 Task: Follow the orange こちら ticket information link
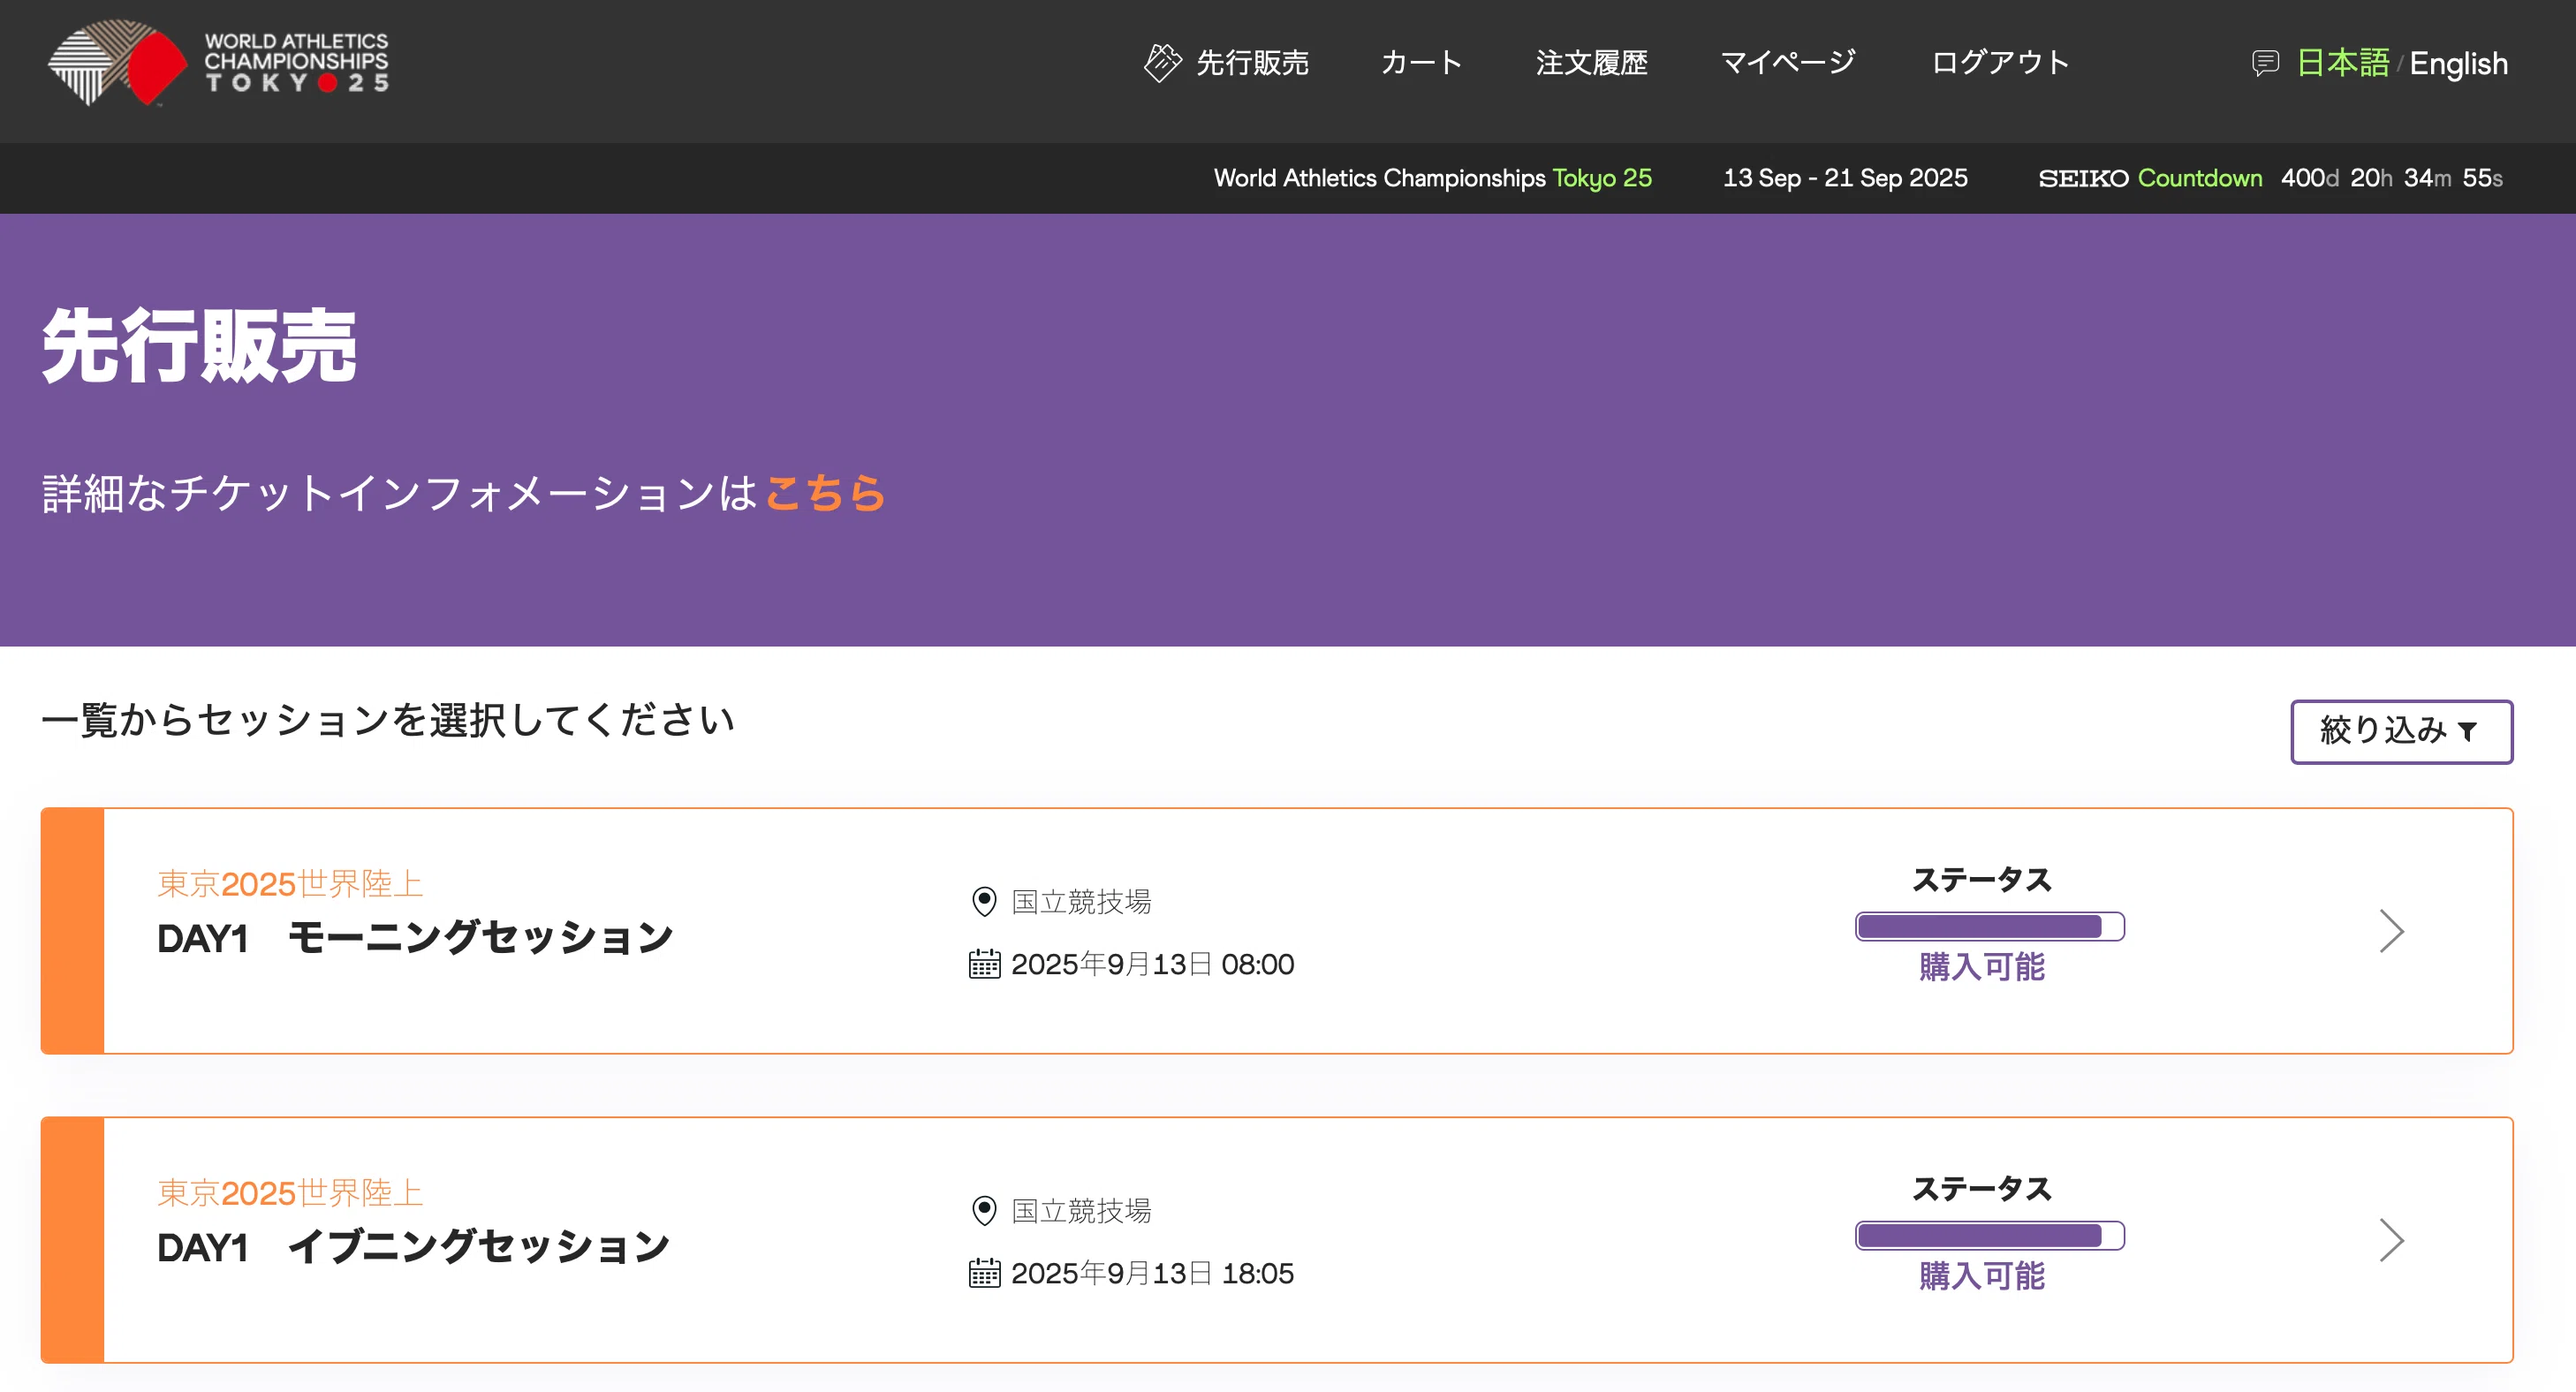825,493
